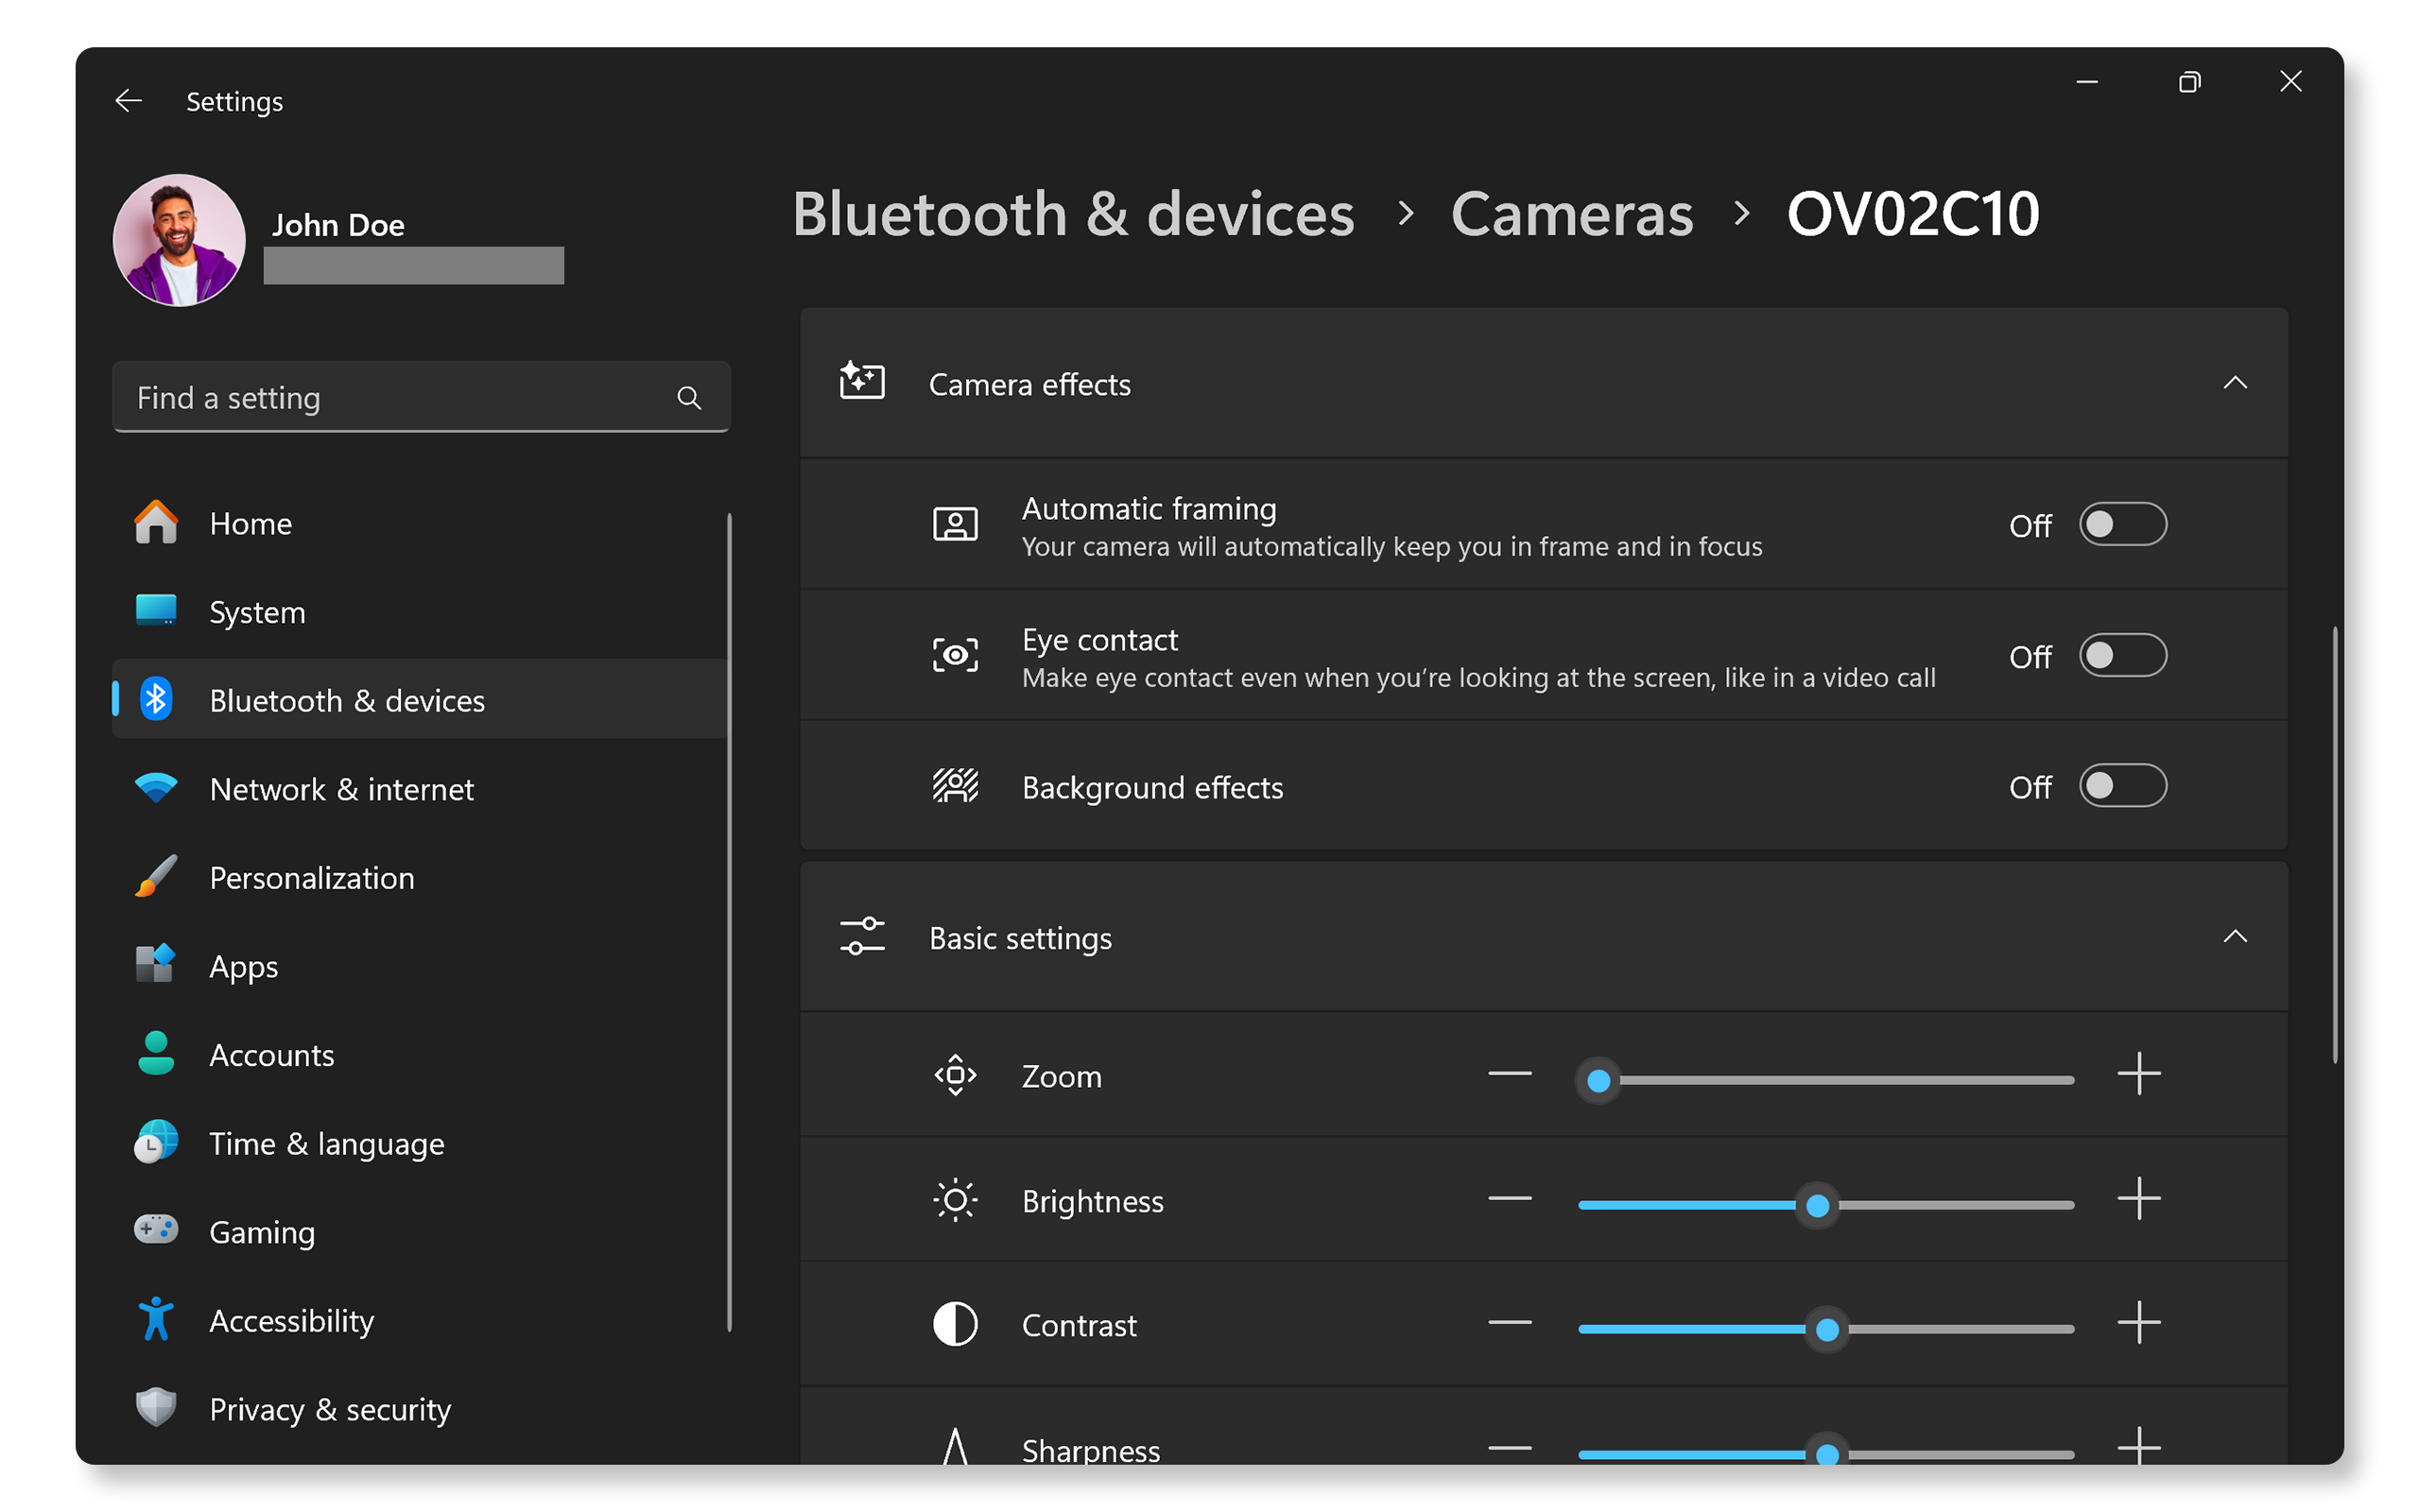Open Home in the sidebar
Screen dimensions: 2420x1512
pyautogui.click(x=420, y=523)
